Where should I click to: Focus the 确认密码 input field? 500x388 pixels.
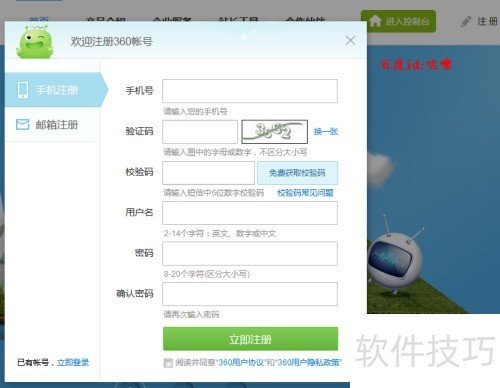(250, 294)
